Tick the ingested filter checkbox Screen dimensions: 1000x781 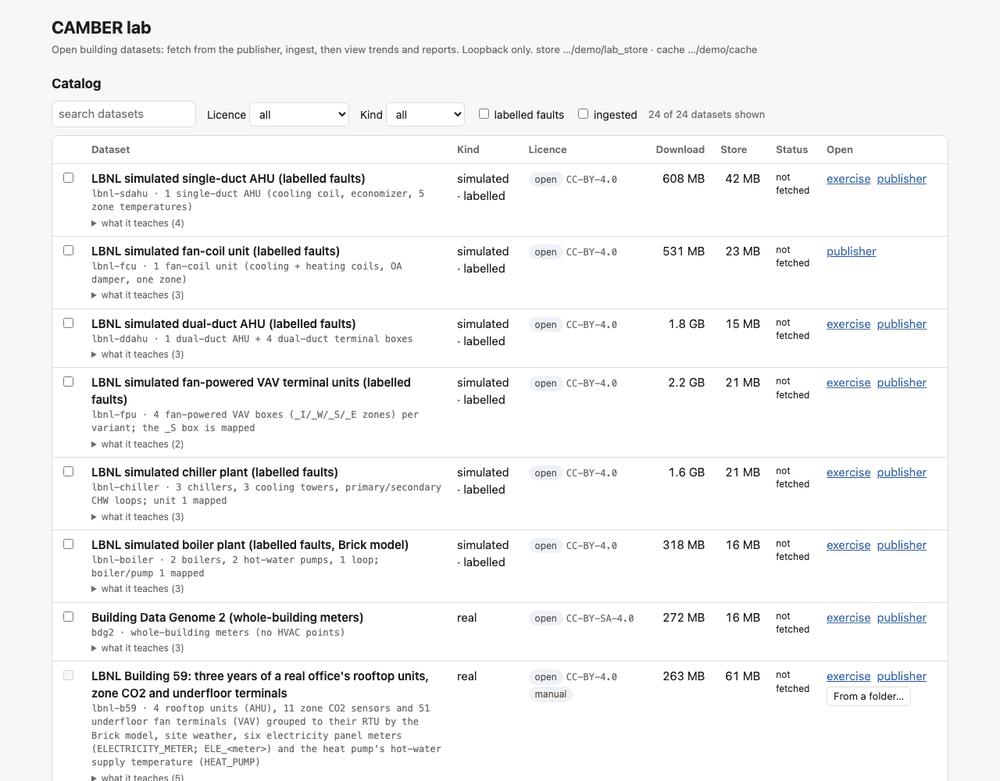coord(583,113)
